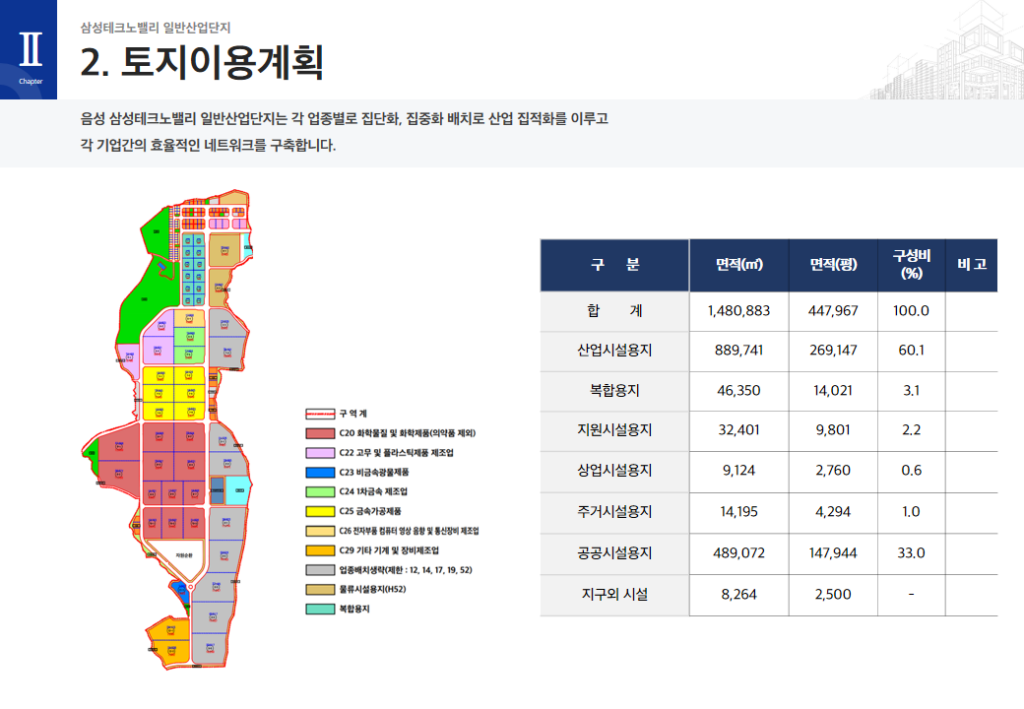The image size is (1024, 709).
Task: Click the cyan lot on the map
Action: 238,490
